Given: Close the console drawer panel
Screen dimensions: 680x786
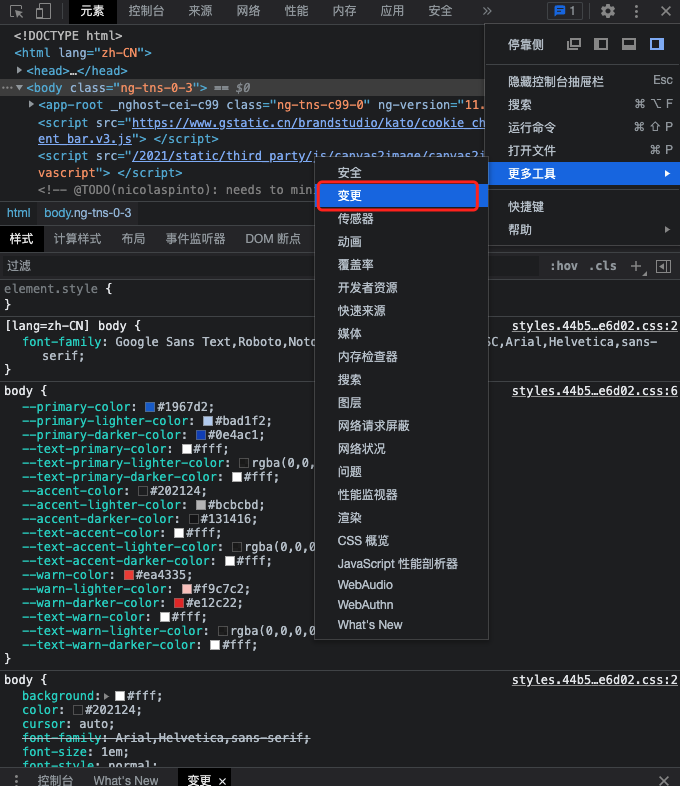Looking at the screenshot, I should [663, 780].
